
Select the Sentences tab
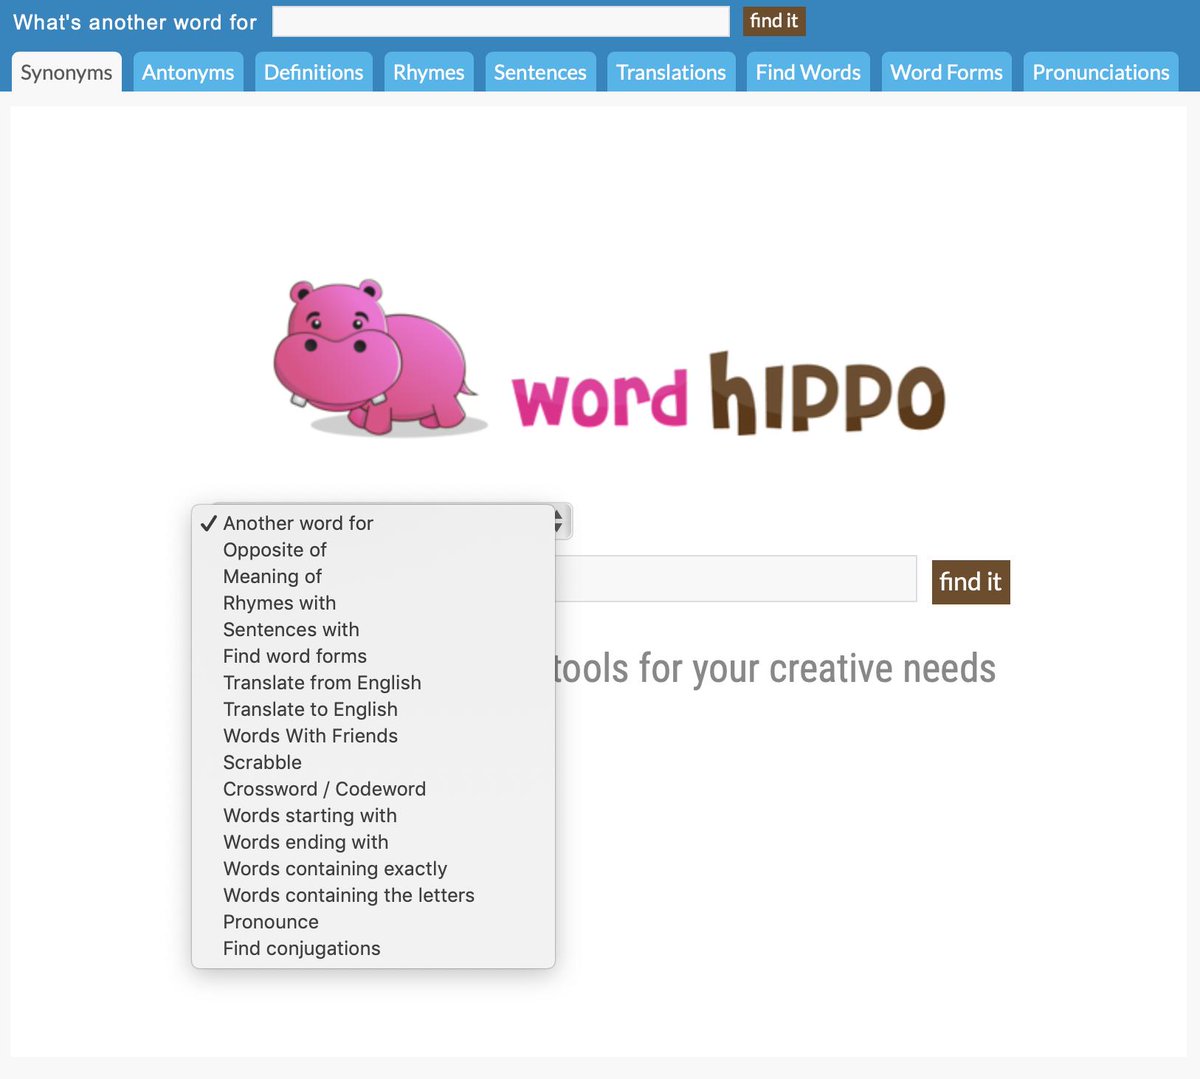point(540,72)
